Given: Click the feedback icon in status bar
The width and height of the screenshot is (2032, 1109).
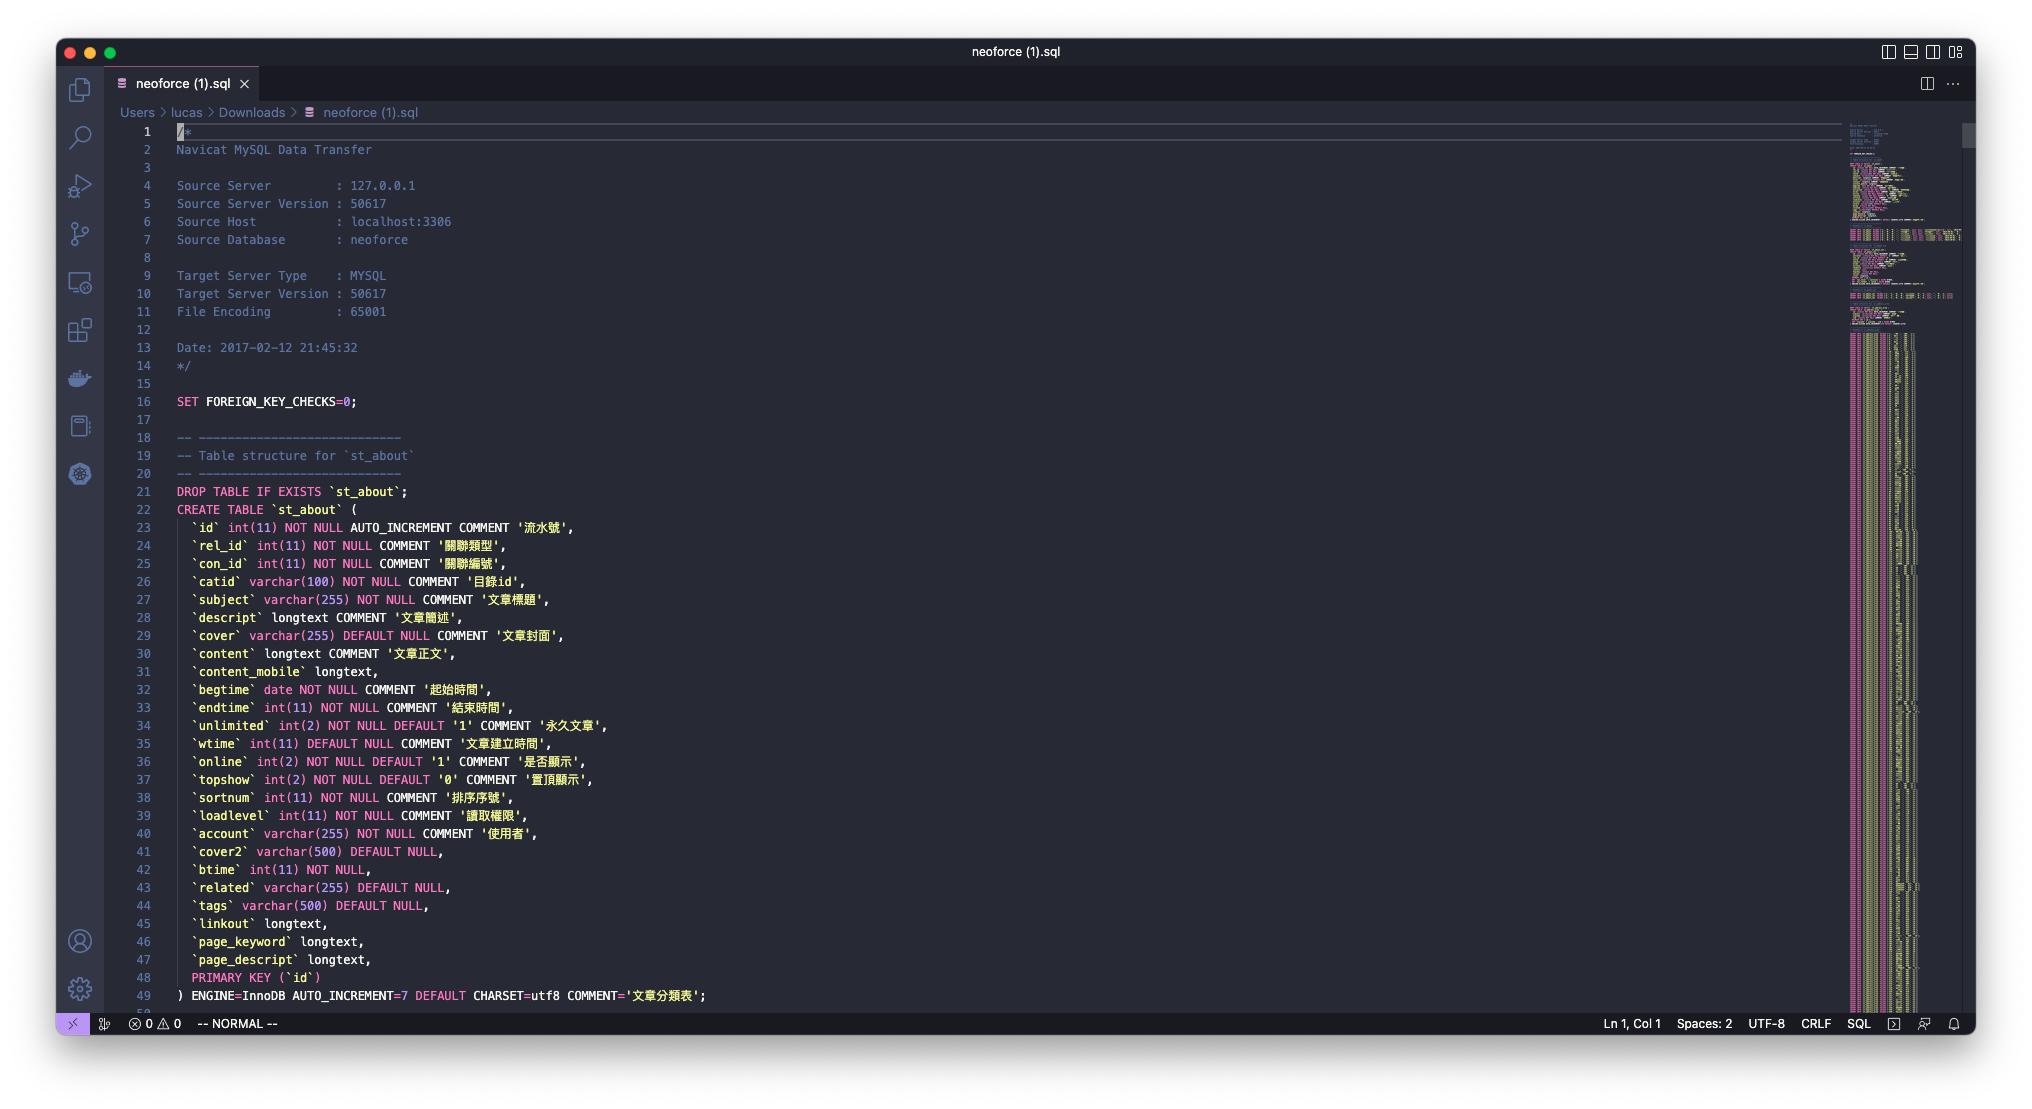Looking at the screenshot, I should (x=1924, y=1024).
